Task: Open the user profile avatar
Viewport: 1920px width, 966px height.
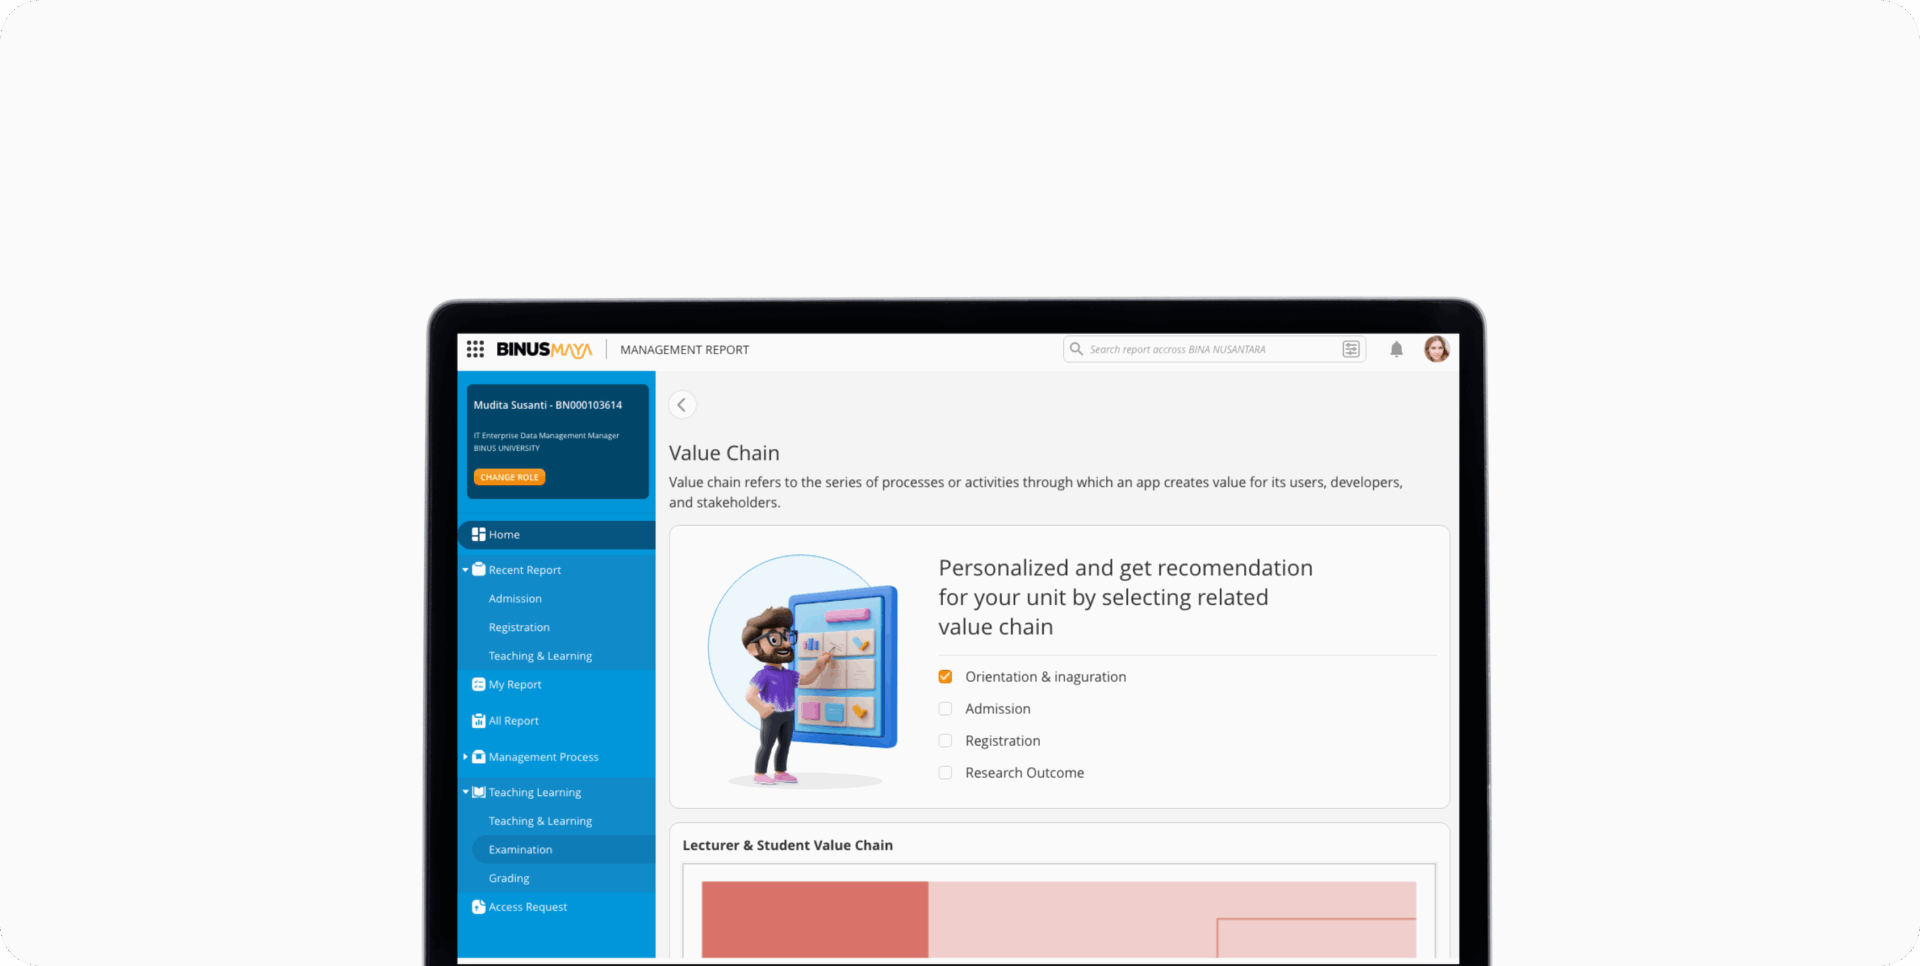Action: click(x=1436, y=349)
